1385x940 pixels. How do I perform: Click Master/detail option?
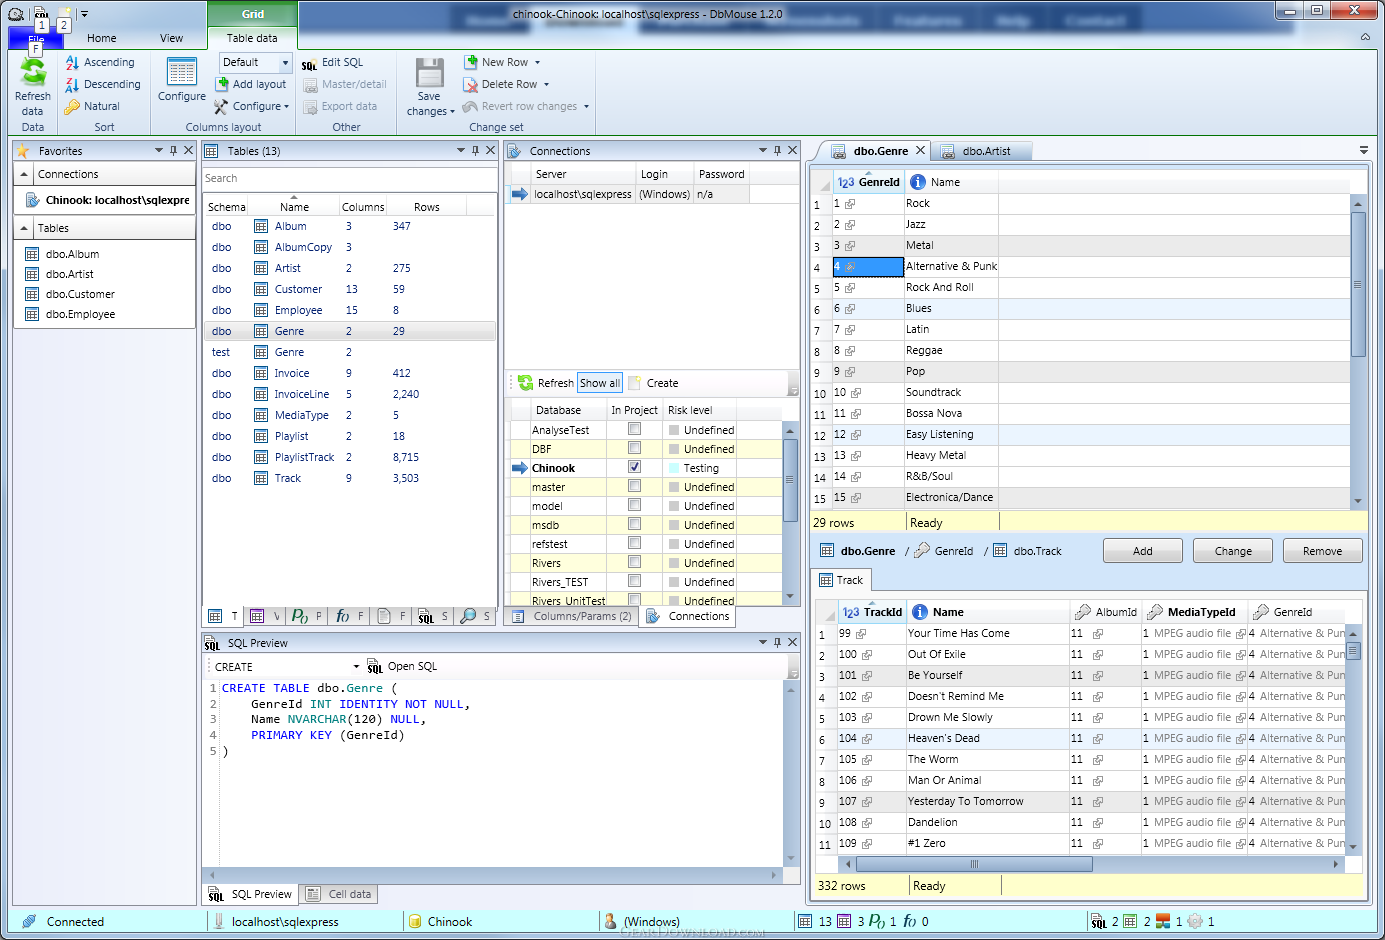[345, 84]
